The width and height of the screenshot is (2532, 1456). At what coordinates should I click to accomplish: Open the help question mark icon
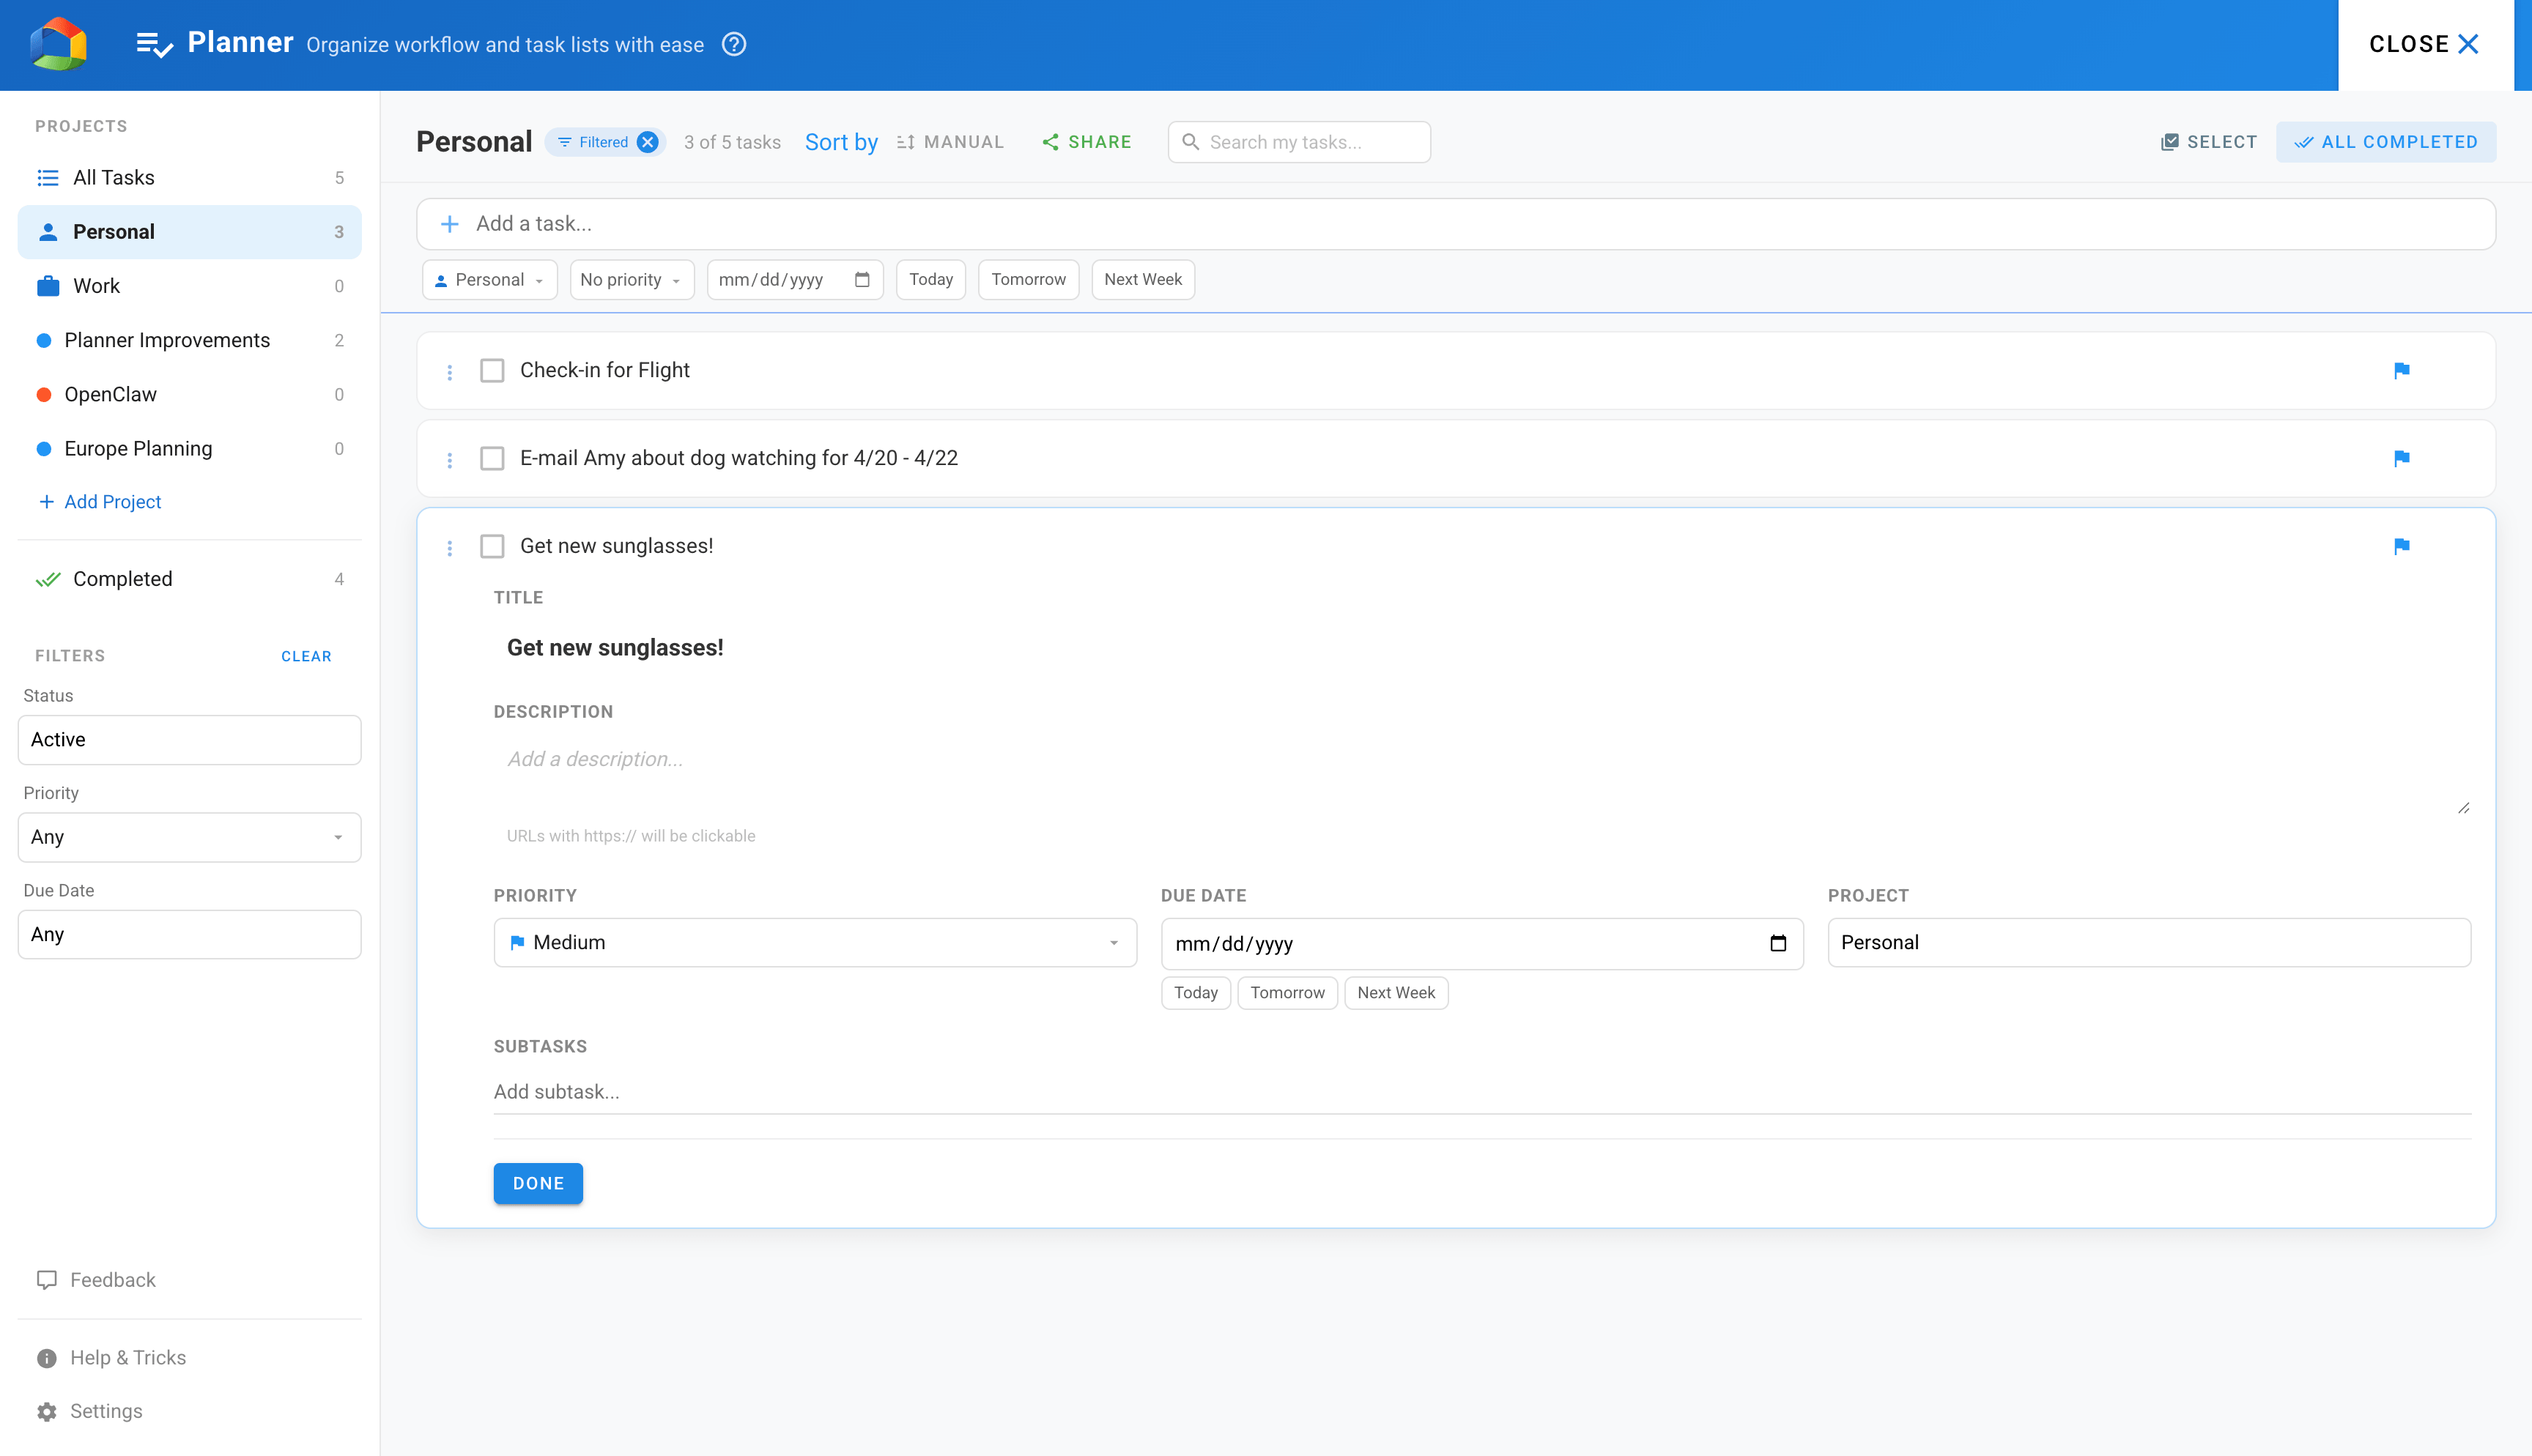(x=735, y=44)
